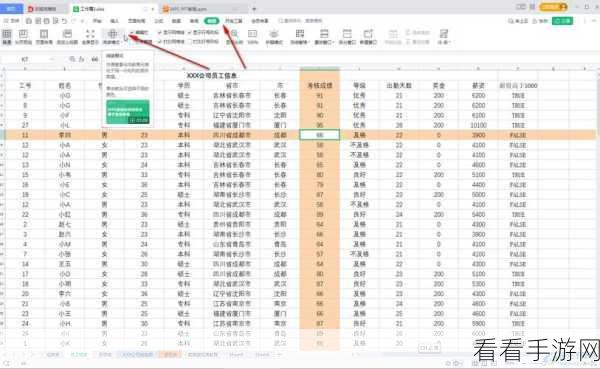600x369 pixels.
Task: Select the name cell 小明
Action: tap(65, 284)
